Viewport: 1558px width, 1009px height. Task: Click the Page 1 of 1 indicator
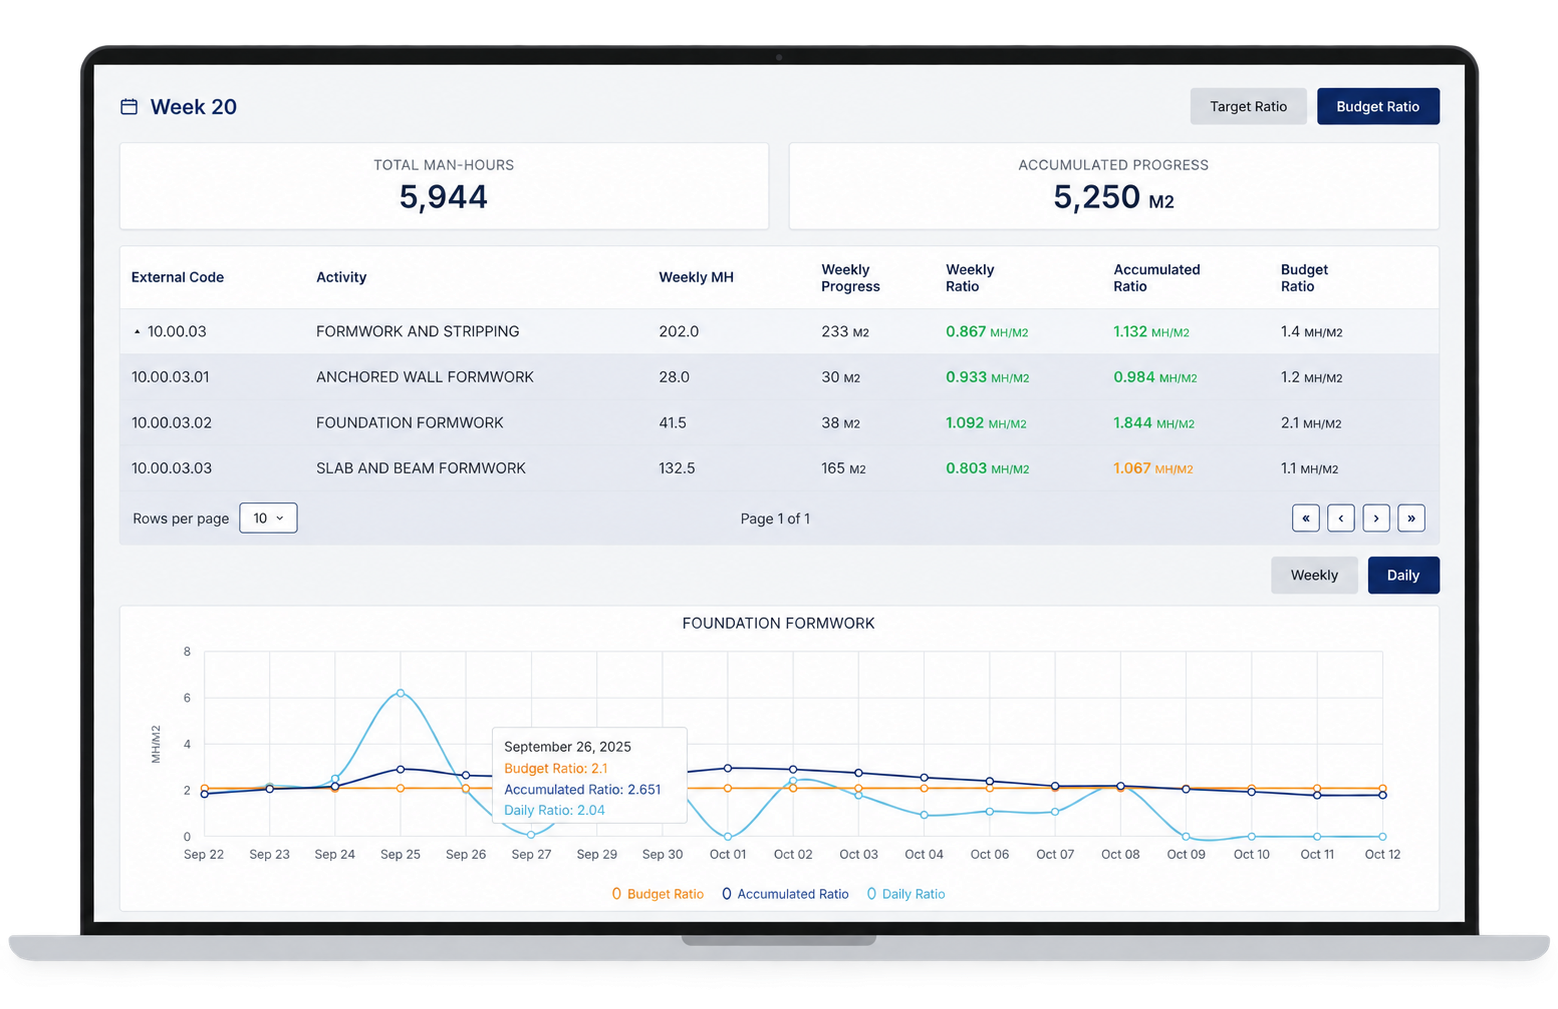tap(775, 518)
